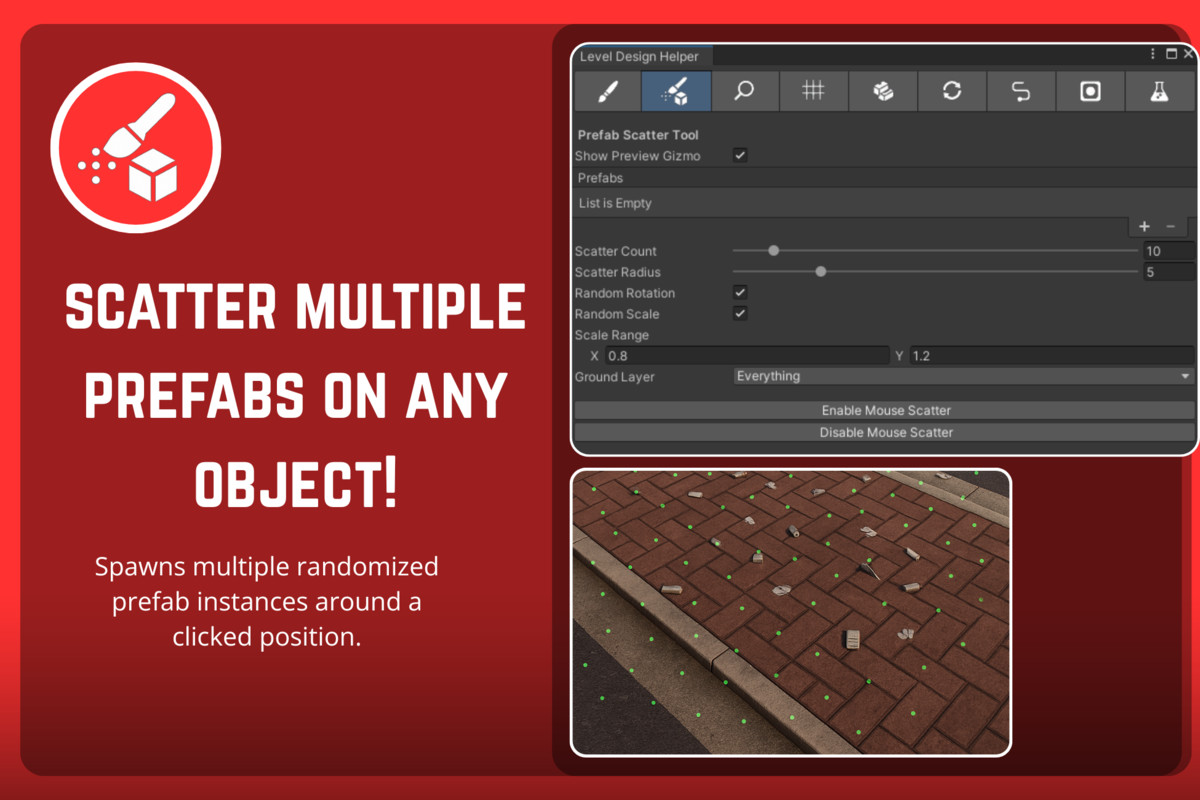Screen dimensions: 1200x800
Task: Select the Paint Brush tool
Action: tap(607, 91)
